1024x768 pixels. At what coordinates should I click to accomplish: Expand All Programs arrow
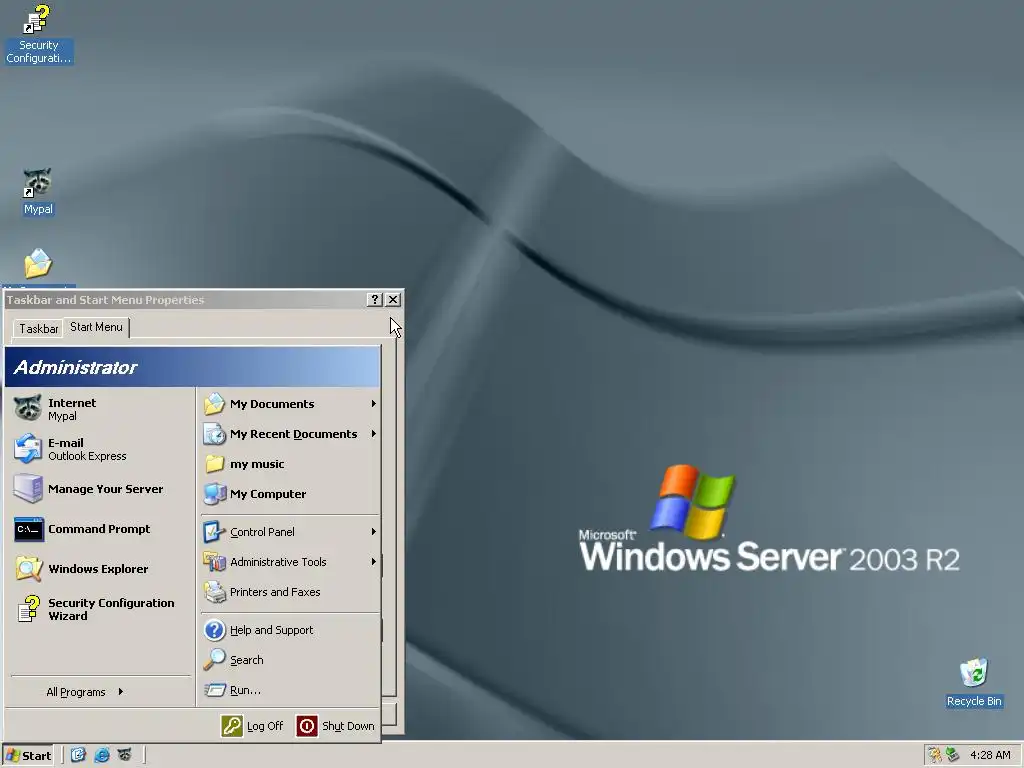click(121, 692)
